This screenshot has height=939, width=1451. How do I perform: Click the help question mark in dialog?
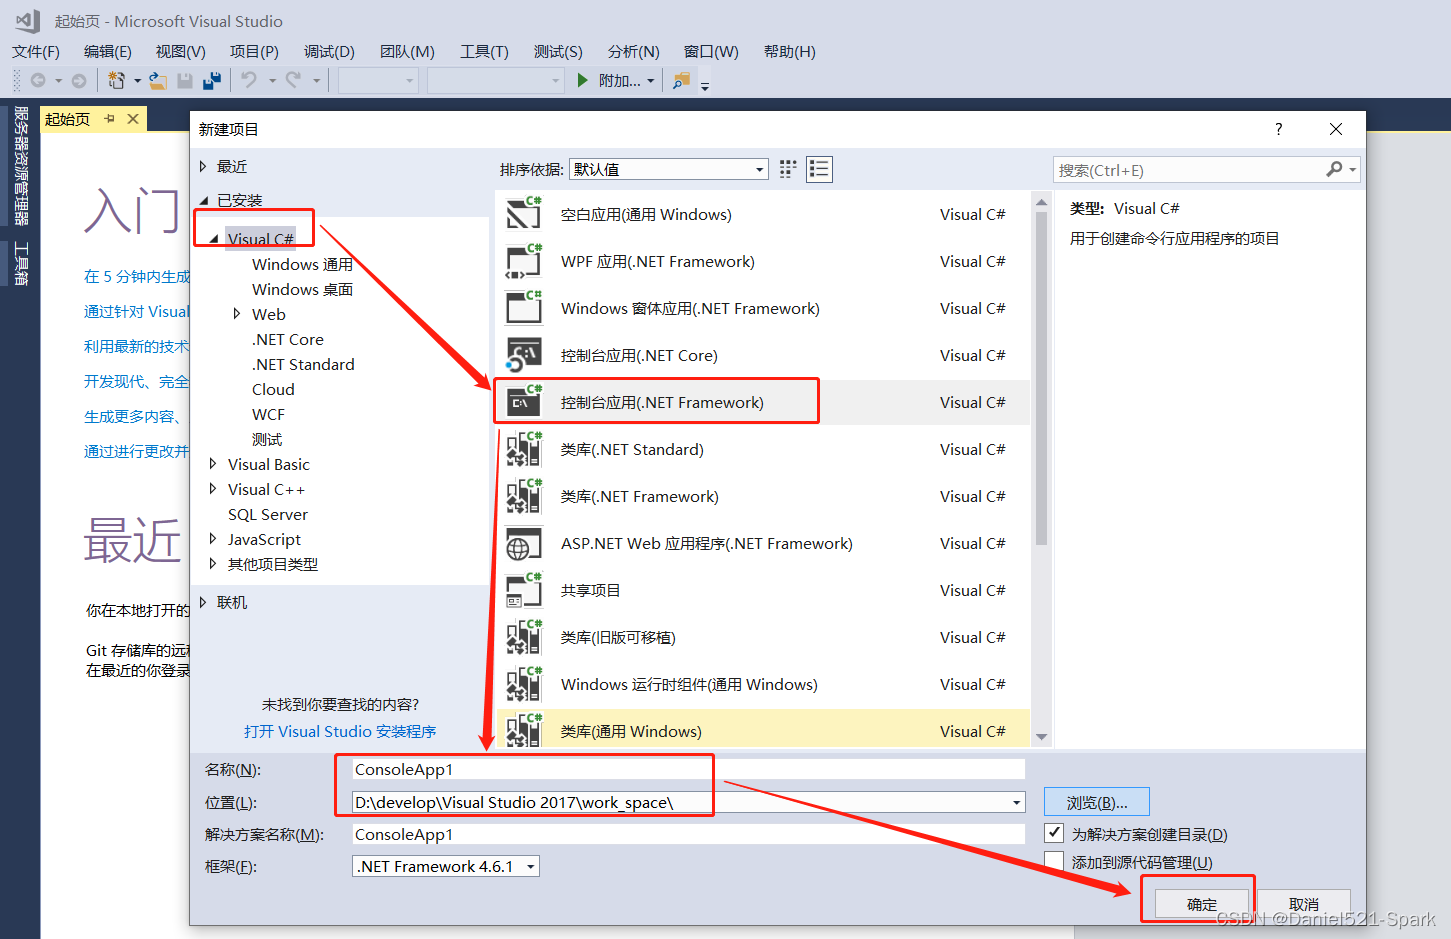[1278, 129]
